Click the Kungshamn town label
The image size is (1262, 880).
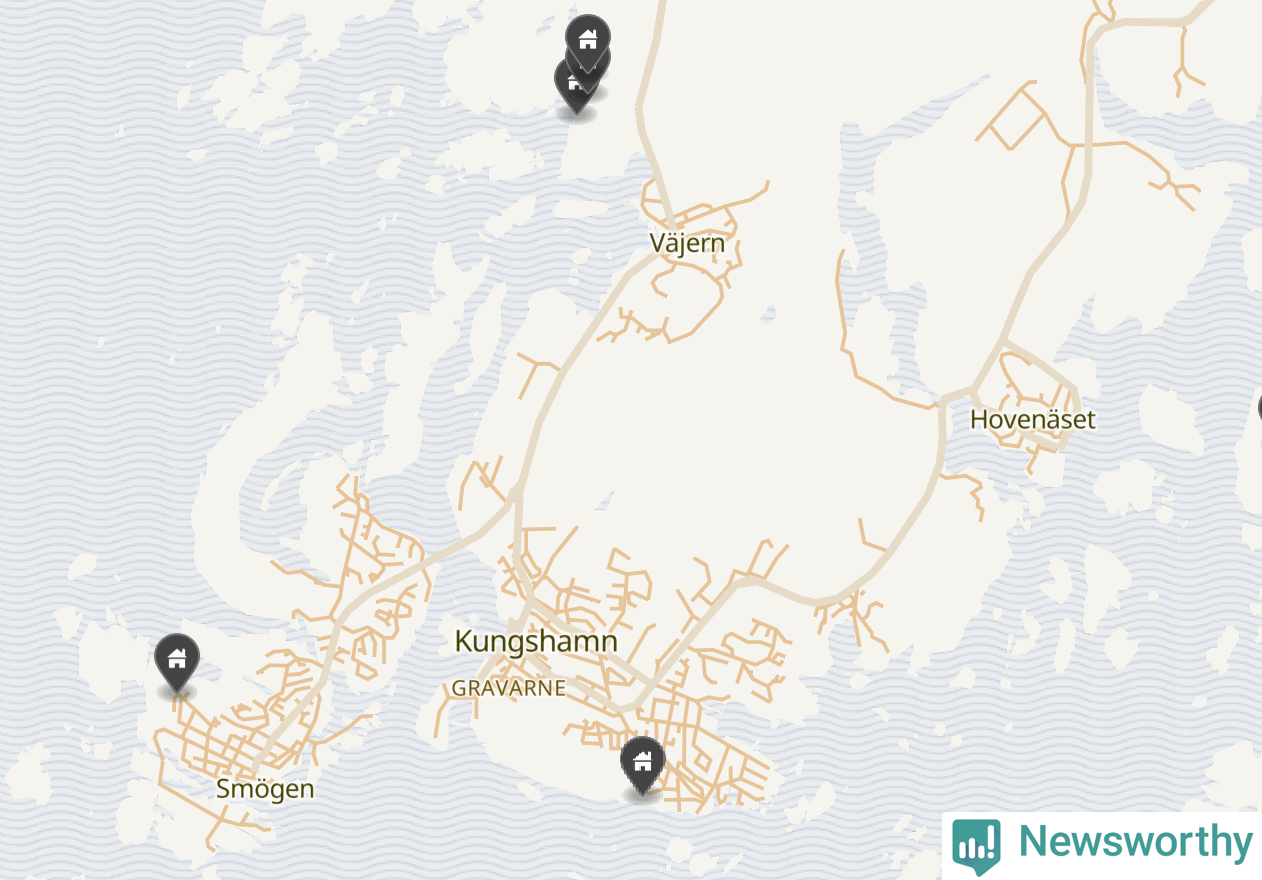click(x=536, y=641)
